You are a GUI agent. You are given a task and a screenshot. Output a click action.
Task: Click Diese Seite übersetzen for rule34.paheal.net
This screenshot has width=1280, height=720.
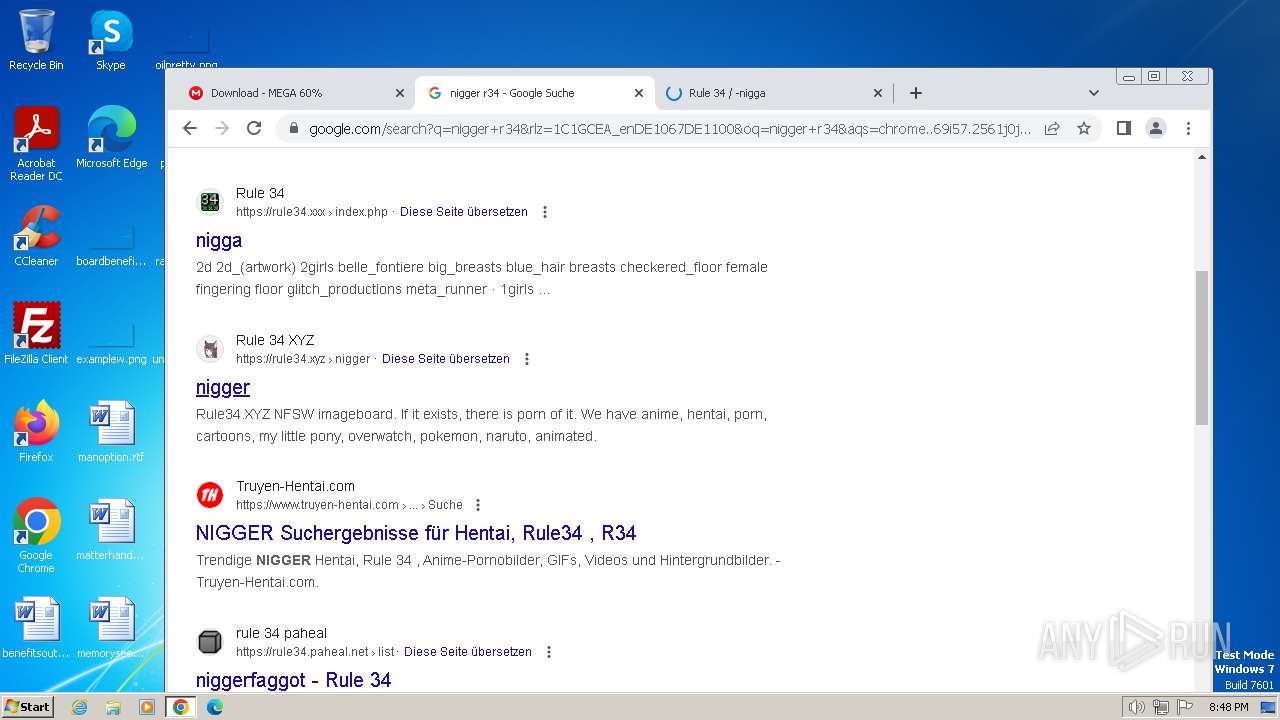click(468, 652)
